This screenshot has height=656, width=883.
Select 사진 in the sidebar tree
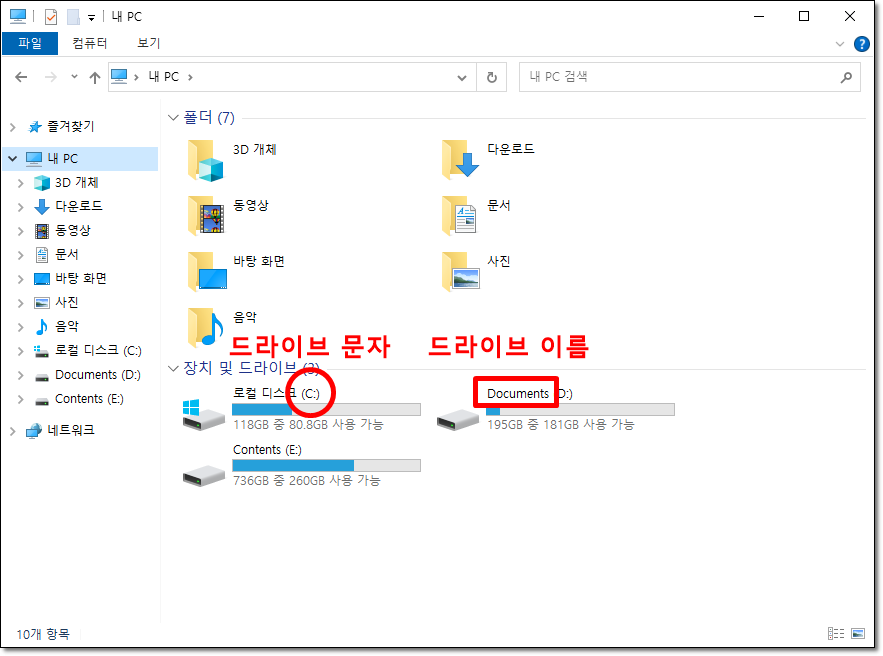pyautogui.click(x=66, y=302)
